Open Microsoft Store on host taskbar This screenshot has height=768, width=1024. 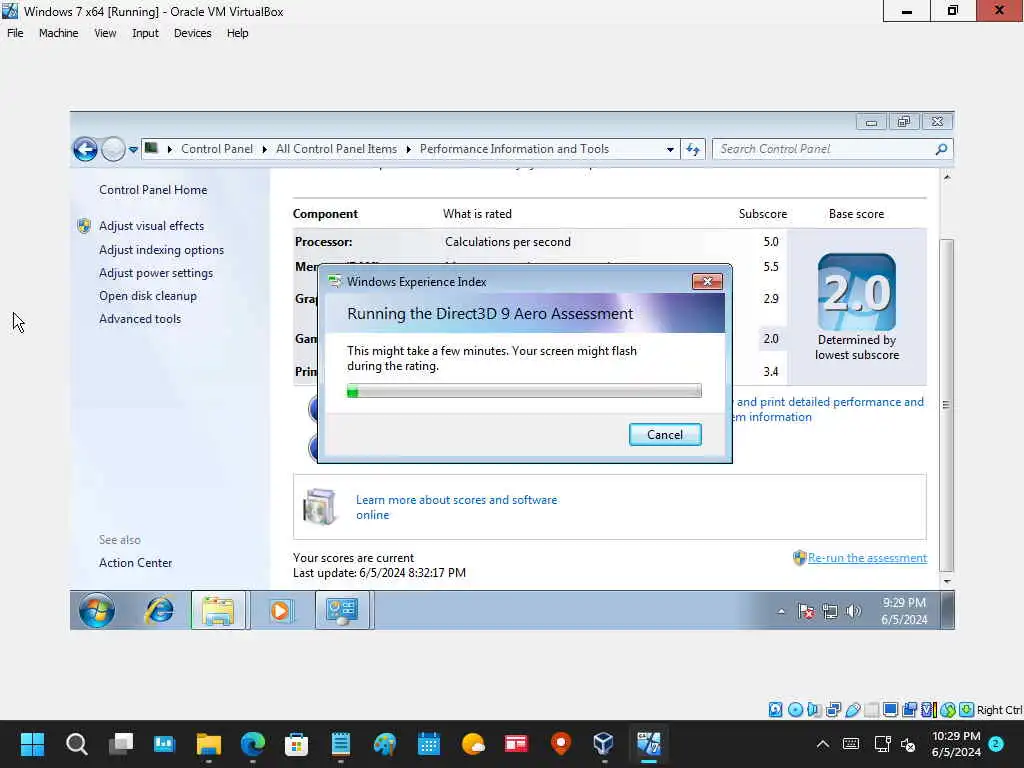pyautogui.click(x=296, y=744)
